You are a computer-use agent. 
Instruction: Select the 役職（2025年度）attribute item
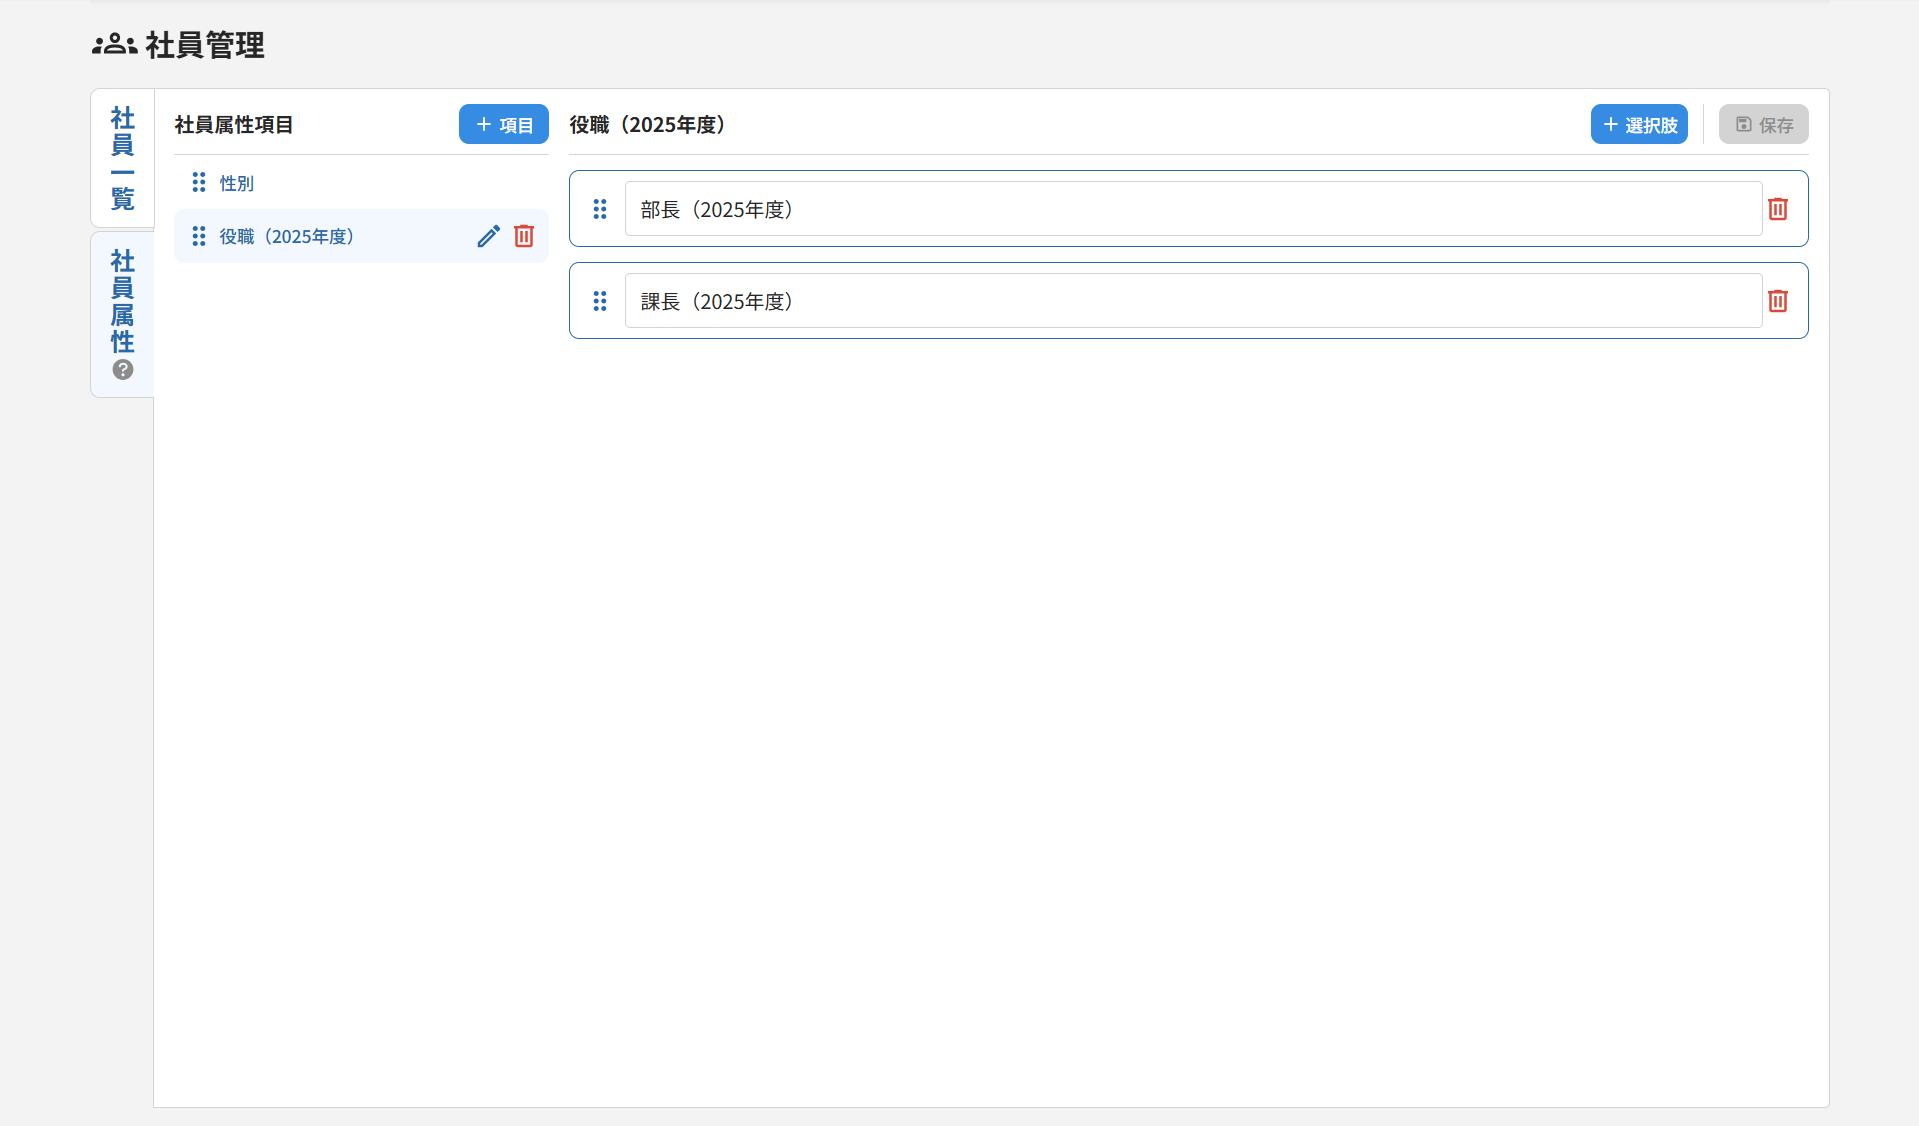(x=286, y=236)
